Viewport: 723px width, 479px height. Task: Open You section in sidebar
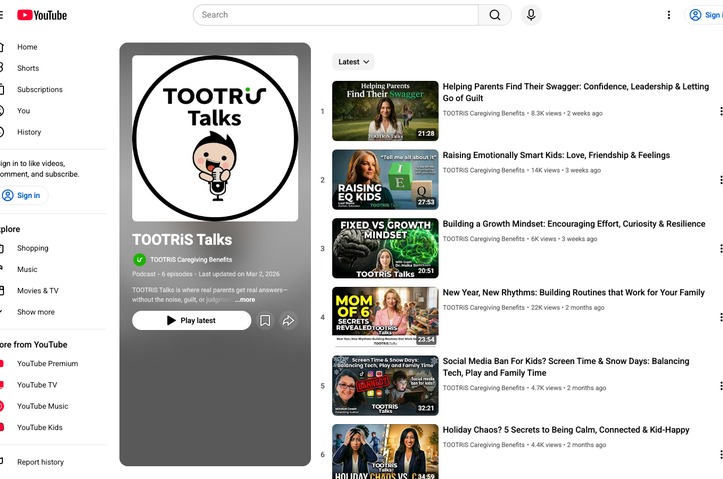pyautogui.click(x=24, y=111)
